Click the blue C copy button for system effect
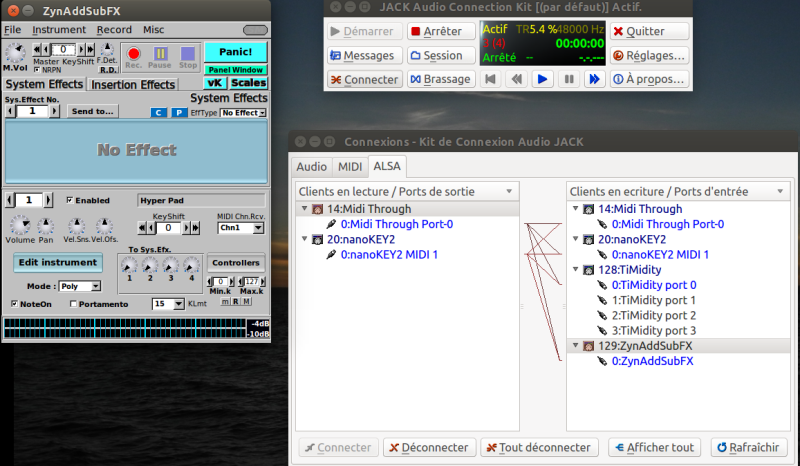This screenshot has height=466, width=800. [x=159, y=112]
